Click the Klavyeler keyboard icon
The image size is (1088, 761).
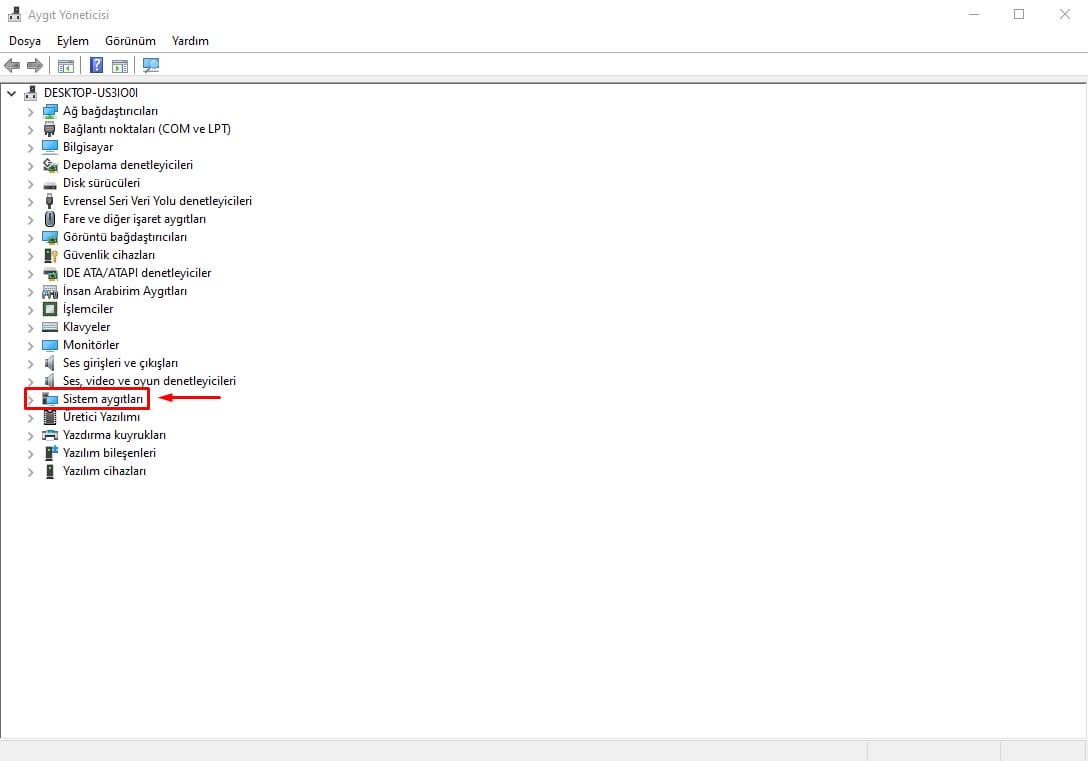51,327
